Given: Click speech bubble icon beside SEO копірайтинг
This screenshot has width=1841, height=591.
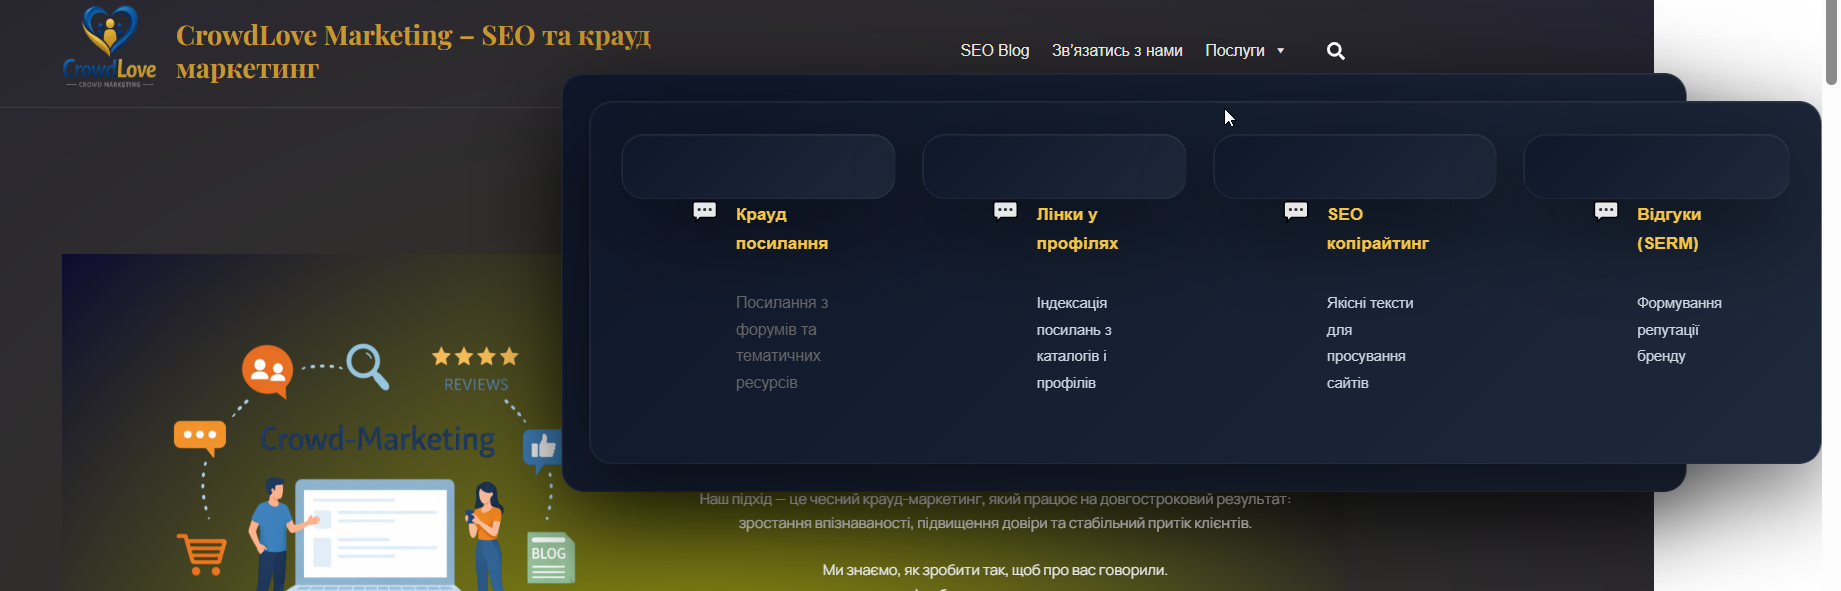Looking at the screenshot, I should tap(1296, 211).
